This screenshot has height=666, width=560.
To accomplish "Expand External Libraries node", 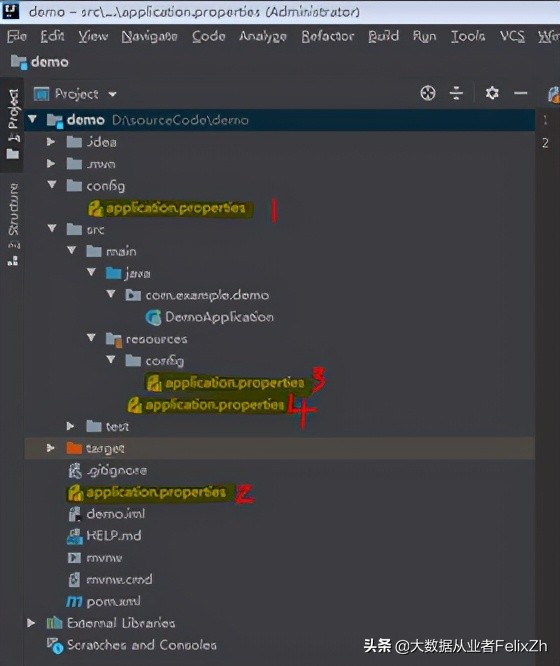I will coord(31,623).
